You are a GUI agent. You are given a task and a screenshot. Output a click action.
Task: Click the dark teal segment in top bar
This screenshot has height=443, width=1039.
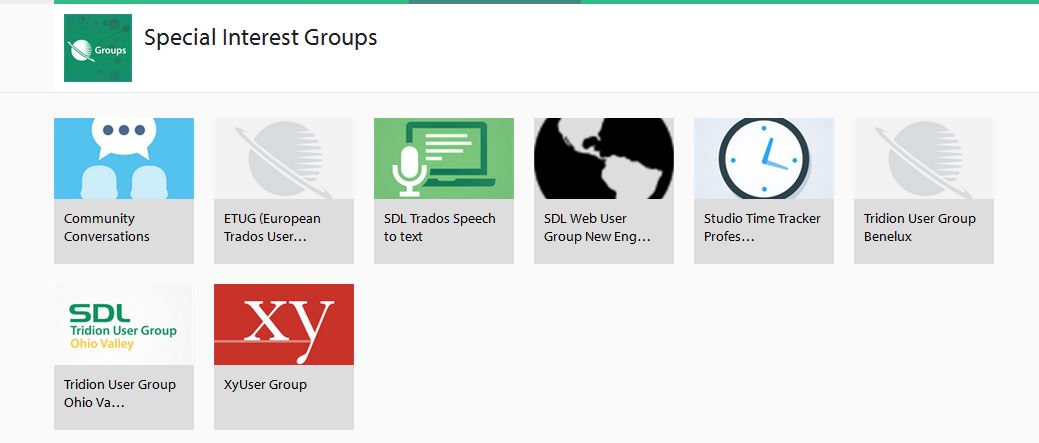pyautogui.click(x=494, y=2)
